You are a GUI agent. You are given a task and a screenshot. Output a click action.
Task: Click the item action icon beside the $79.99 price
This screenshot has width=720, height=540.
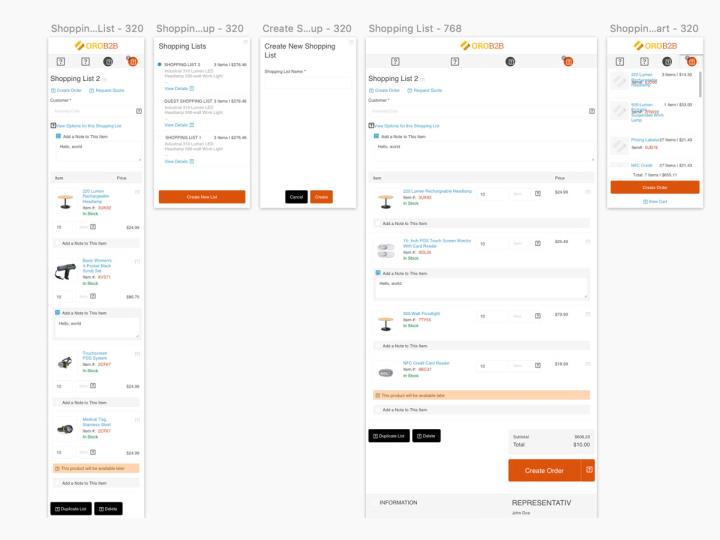coord(588,314)
